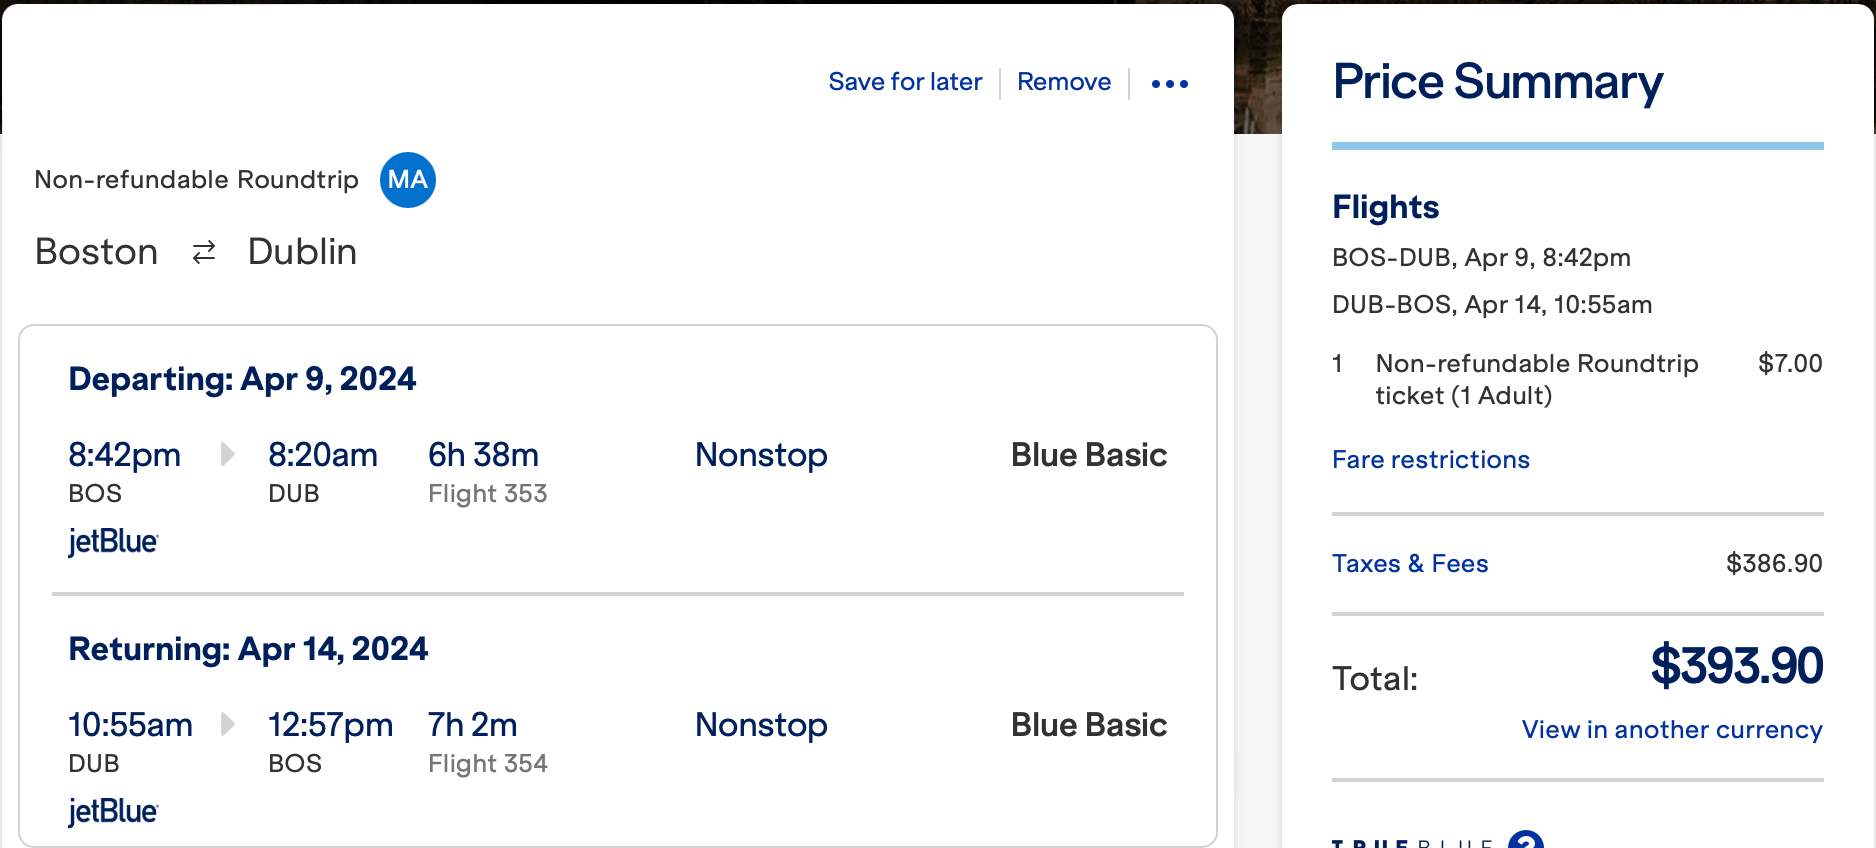
Task: Click Nonstop on the departing flight
Action: click(761, 455)
